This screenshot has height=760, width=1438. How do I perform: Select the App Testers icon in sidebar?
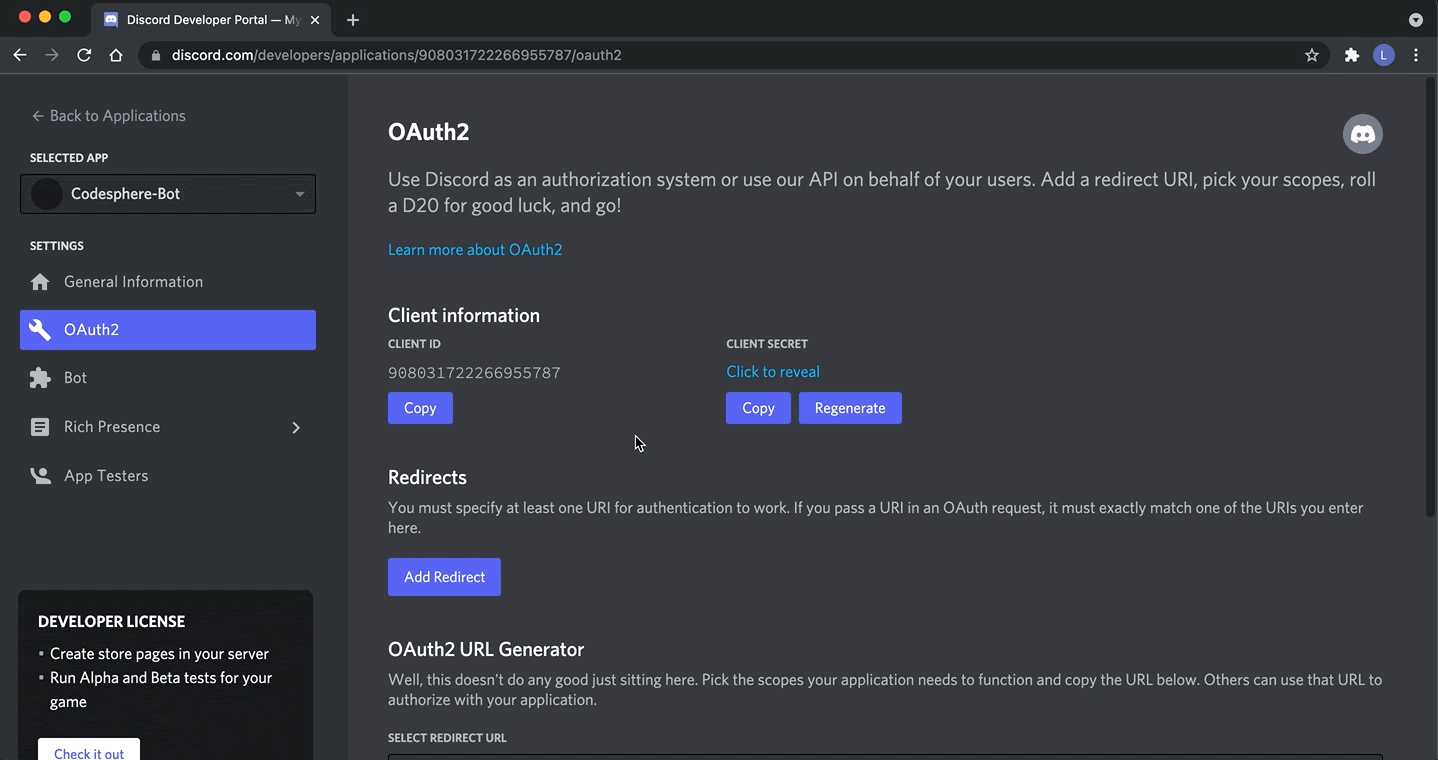[40, 475]
